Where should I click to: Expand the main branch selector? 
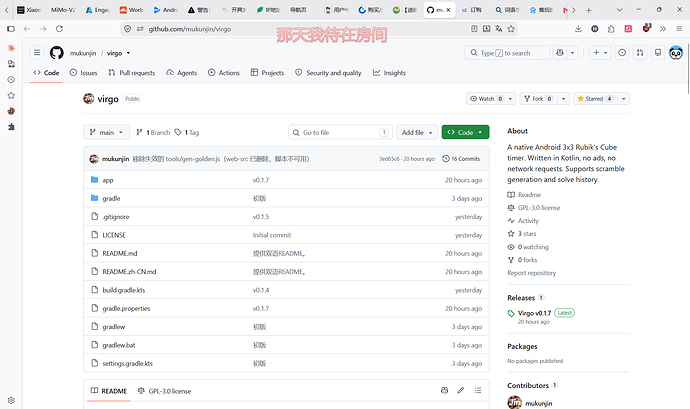[x=106, y=132]
